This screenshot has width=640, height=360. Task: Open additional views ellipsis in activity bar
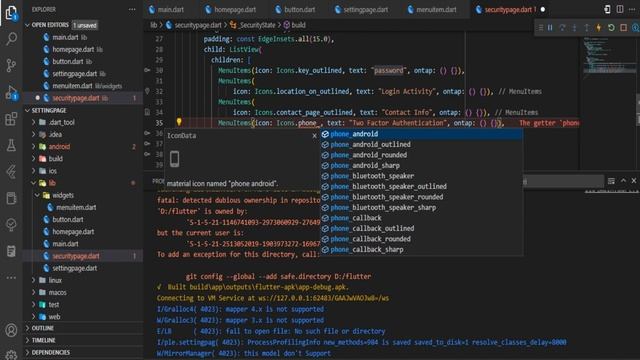[11, 278]
